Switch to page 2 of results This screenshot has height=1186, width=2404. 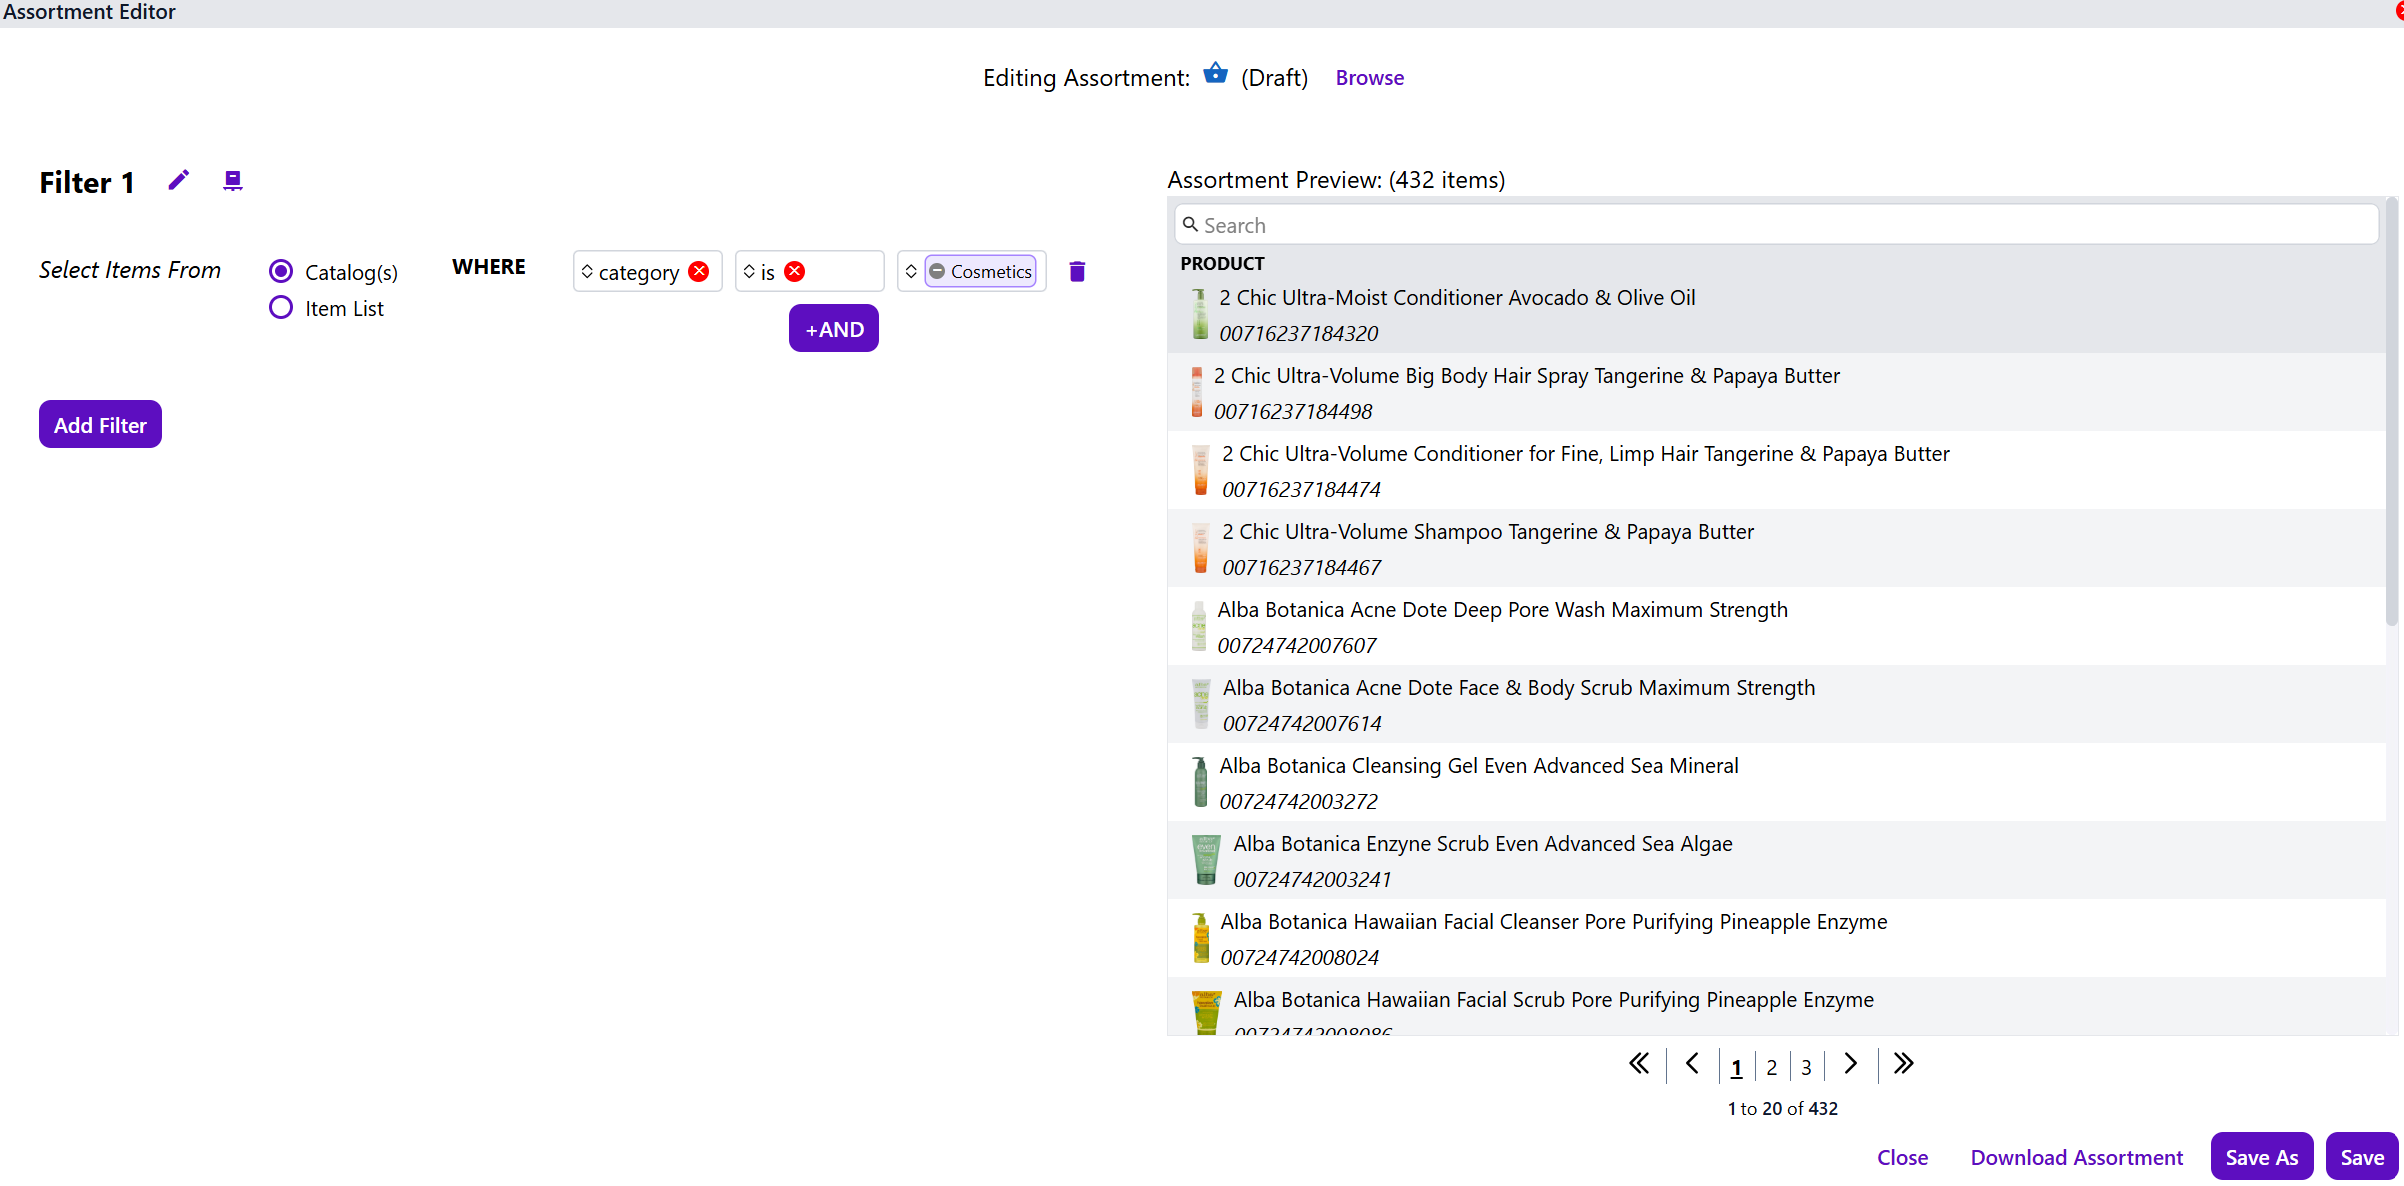(1771, 1067)
